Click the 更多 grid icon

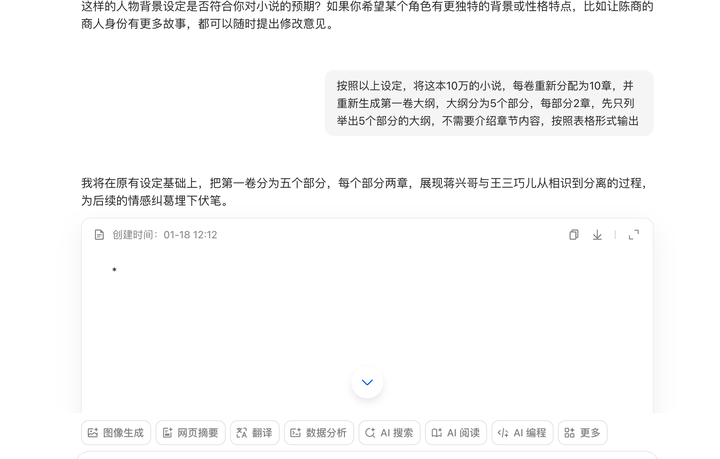[569, 433]
